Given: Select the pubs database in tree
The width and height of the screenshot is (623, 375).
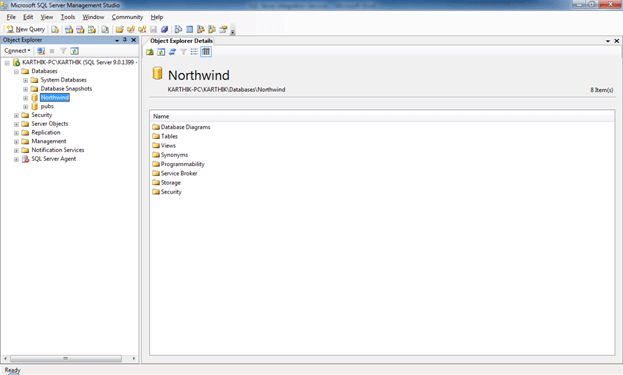Looking at the screenshot, I should pos(47,106).
